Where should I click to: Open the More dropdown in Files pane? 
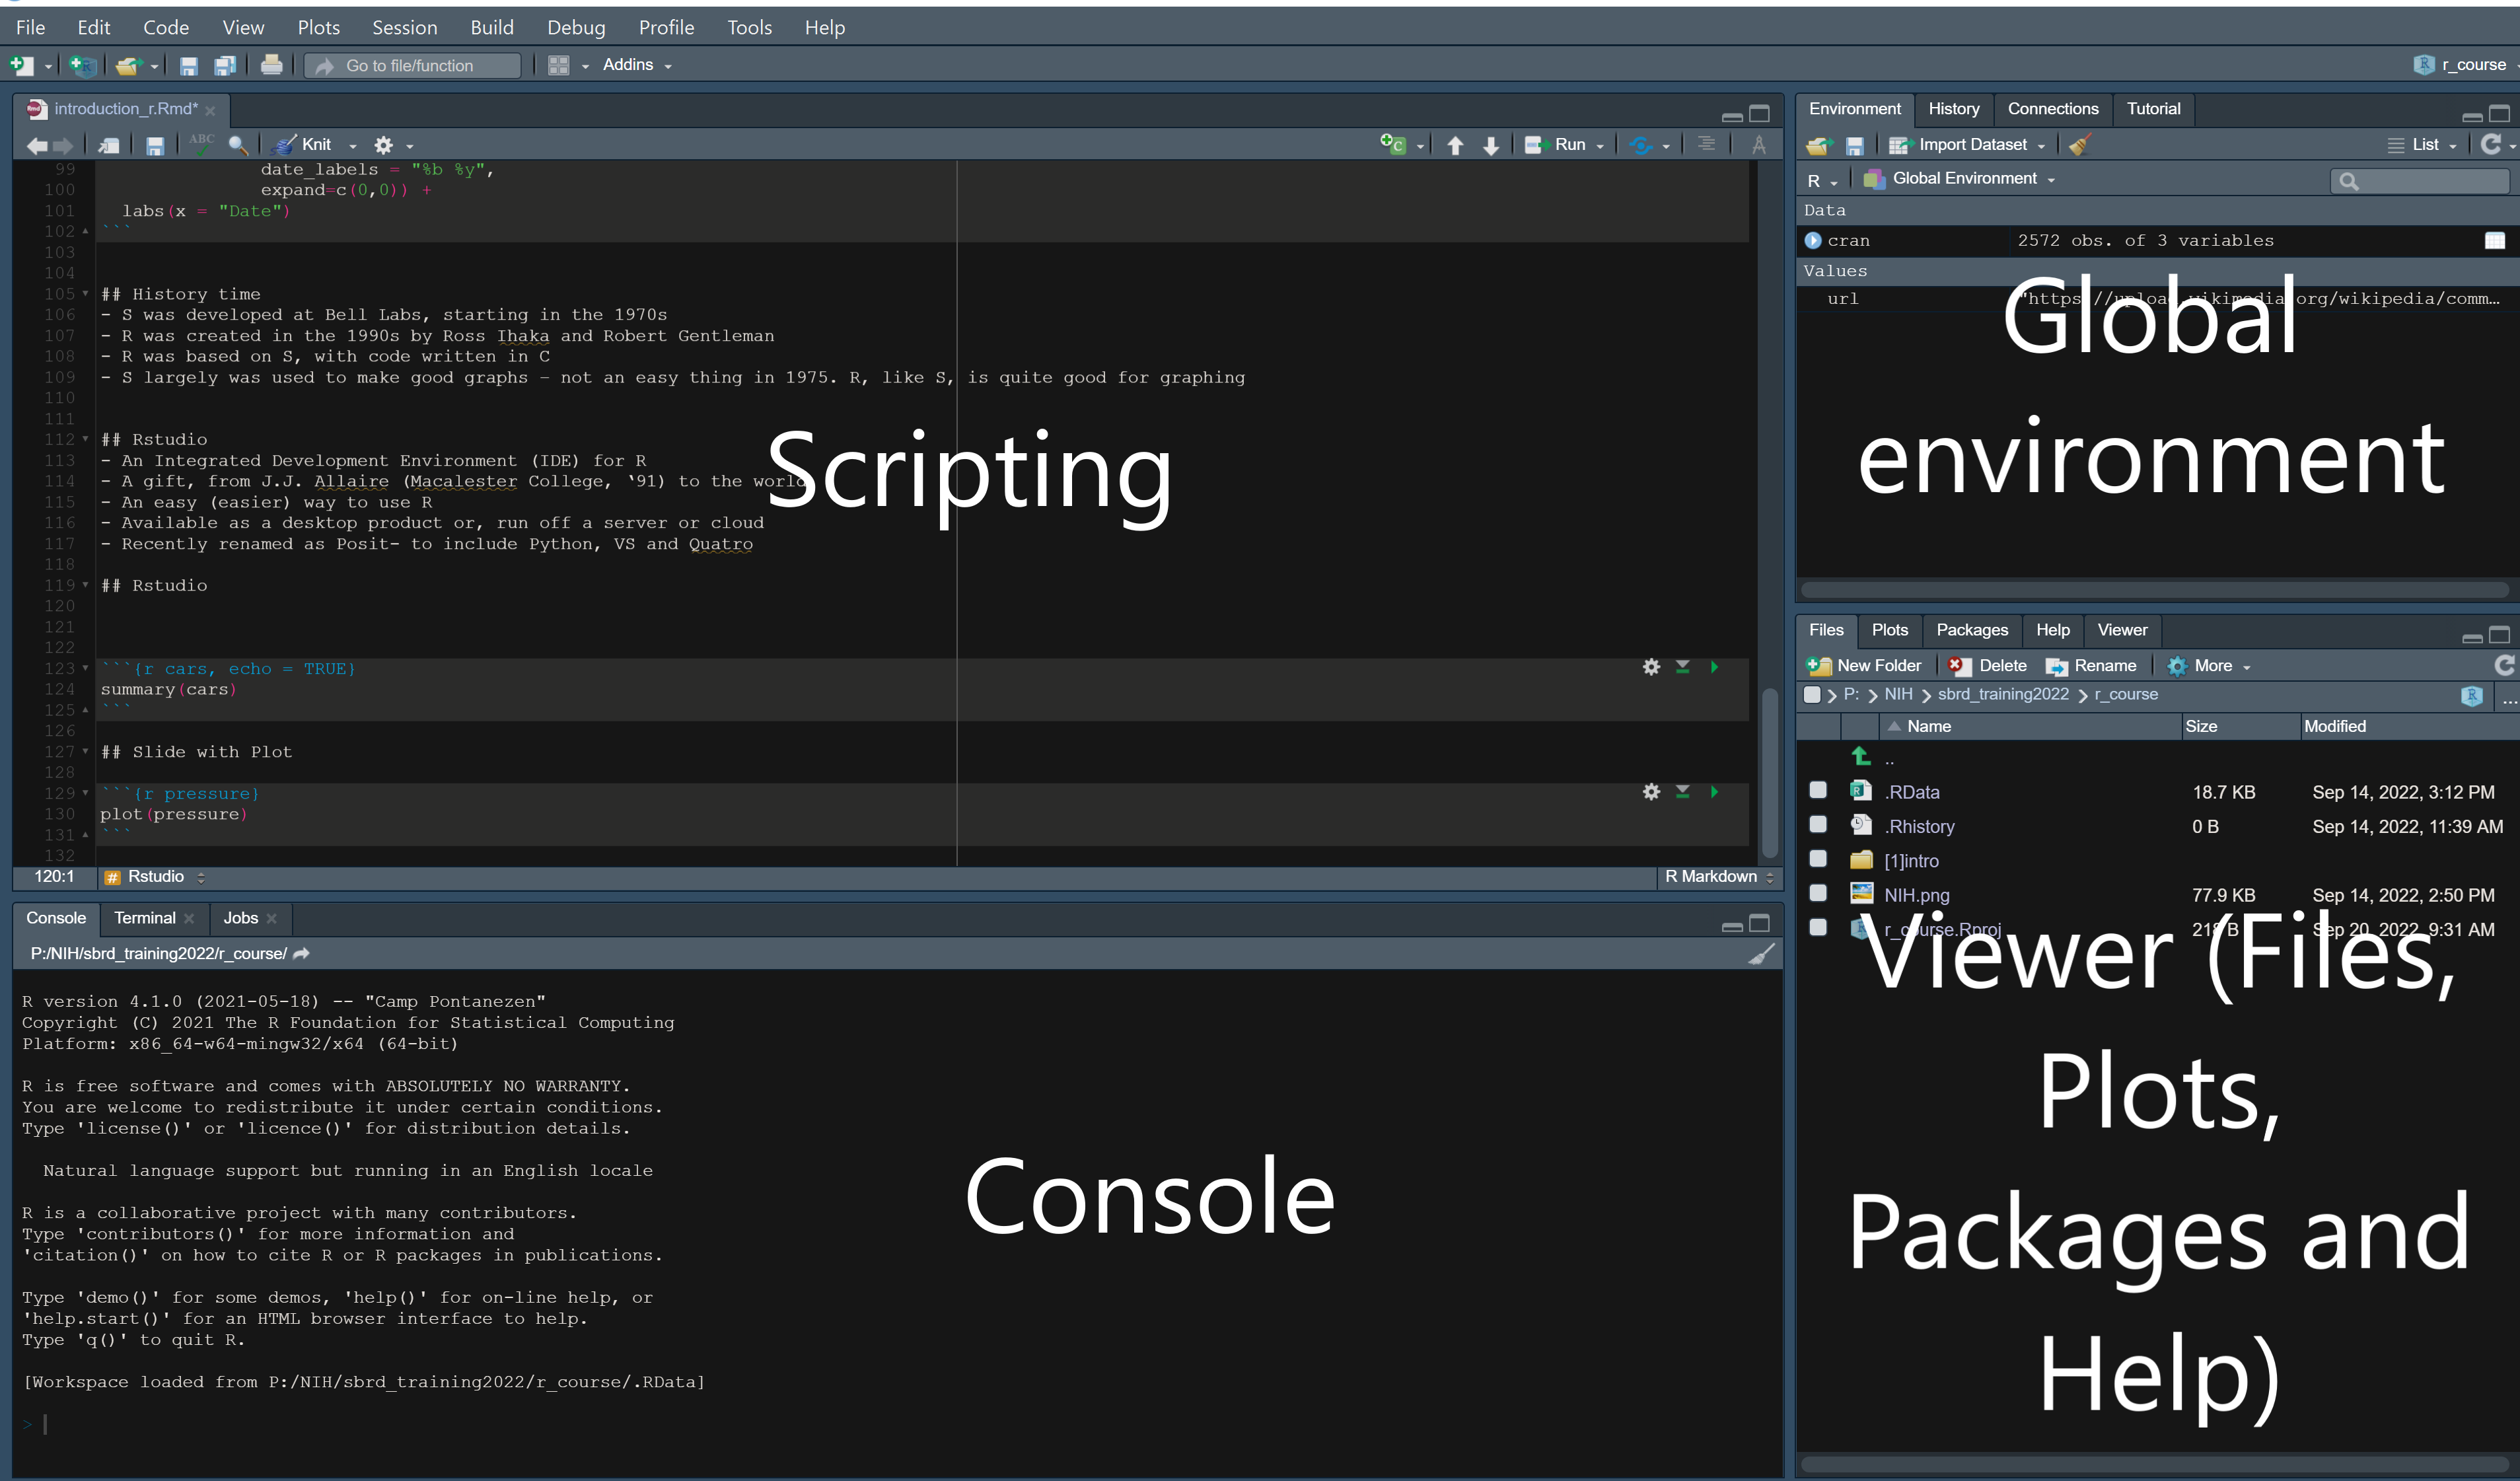tap(2209, 666)
